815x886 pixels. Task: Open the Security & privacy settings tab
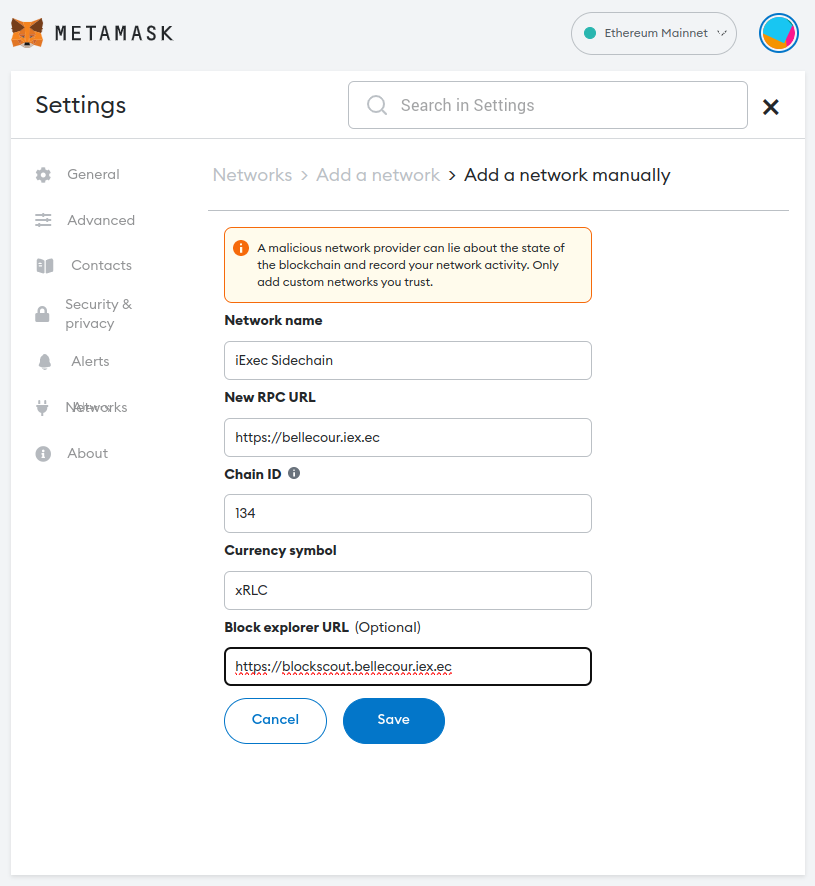point(98,314)
